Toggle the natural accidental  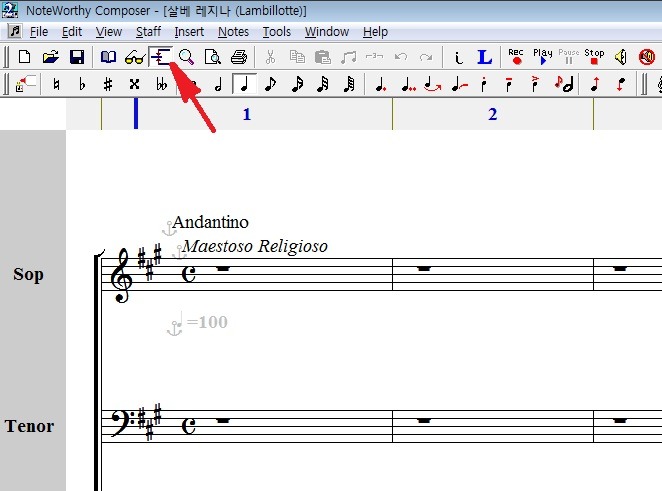tap(56, 84)
